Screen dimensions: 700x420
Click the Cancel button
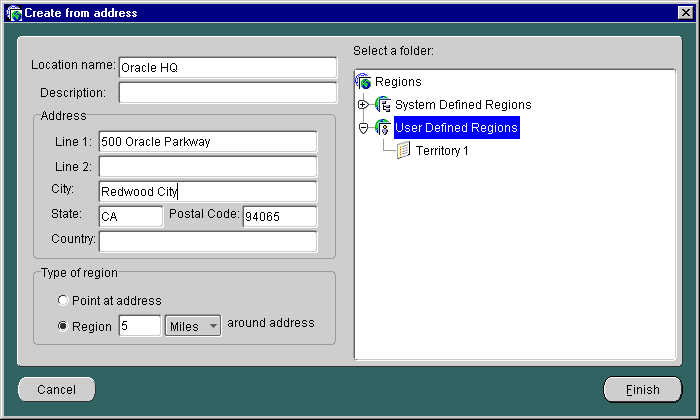tap(57, 390)
